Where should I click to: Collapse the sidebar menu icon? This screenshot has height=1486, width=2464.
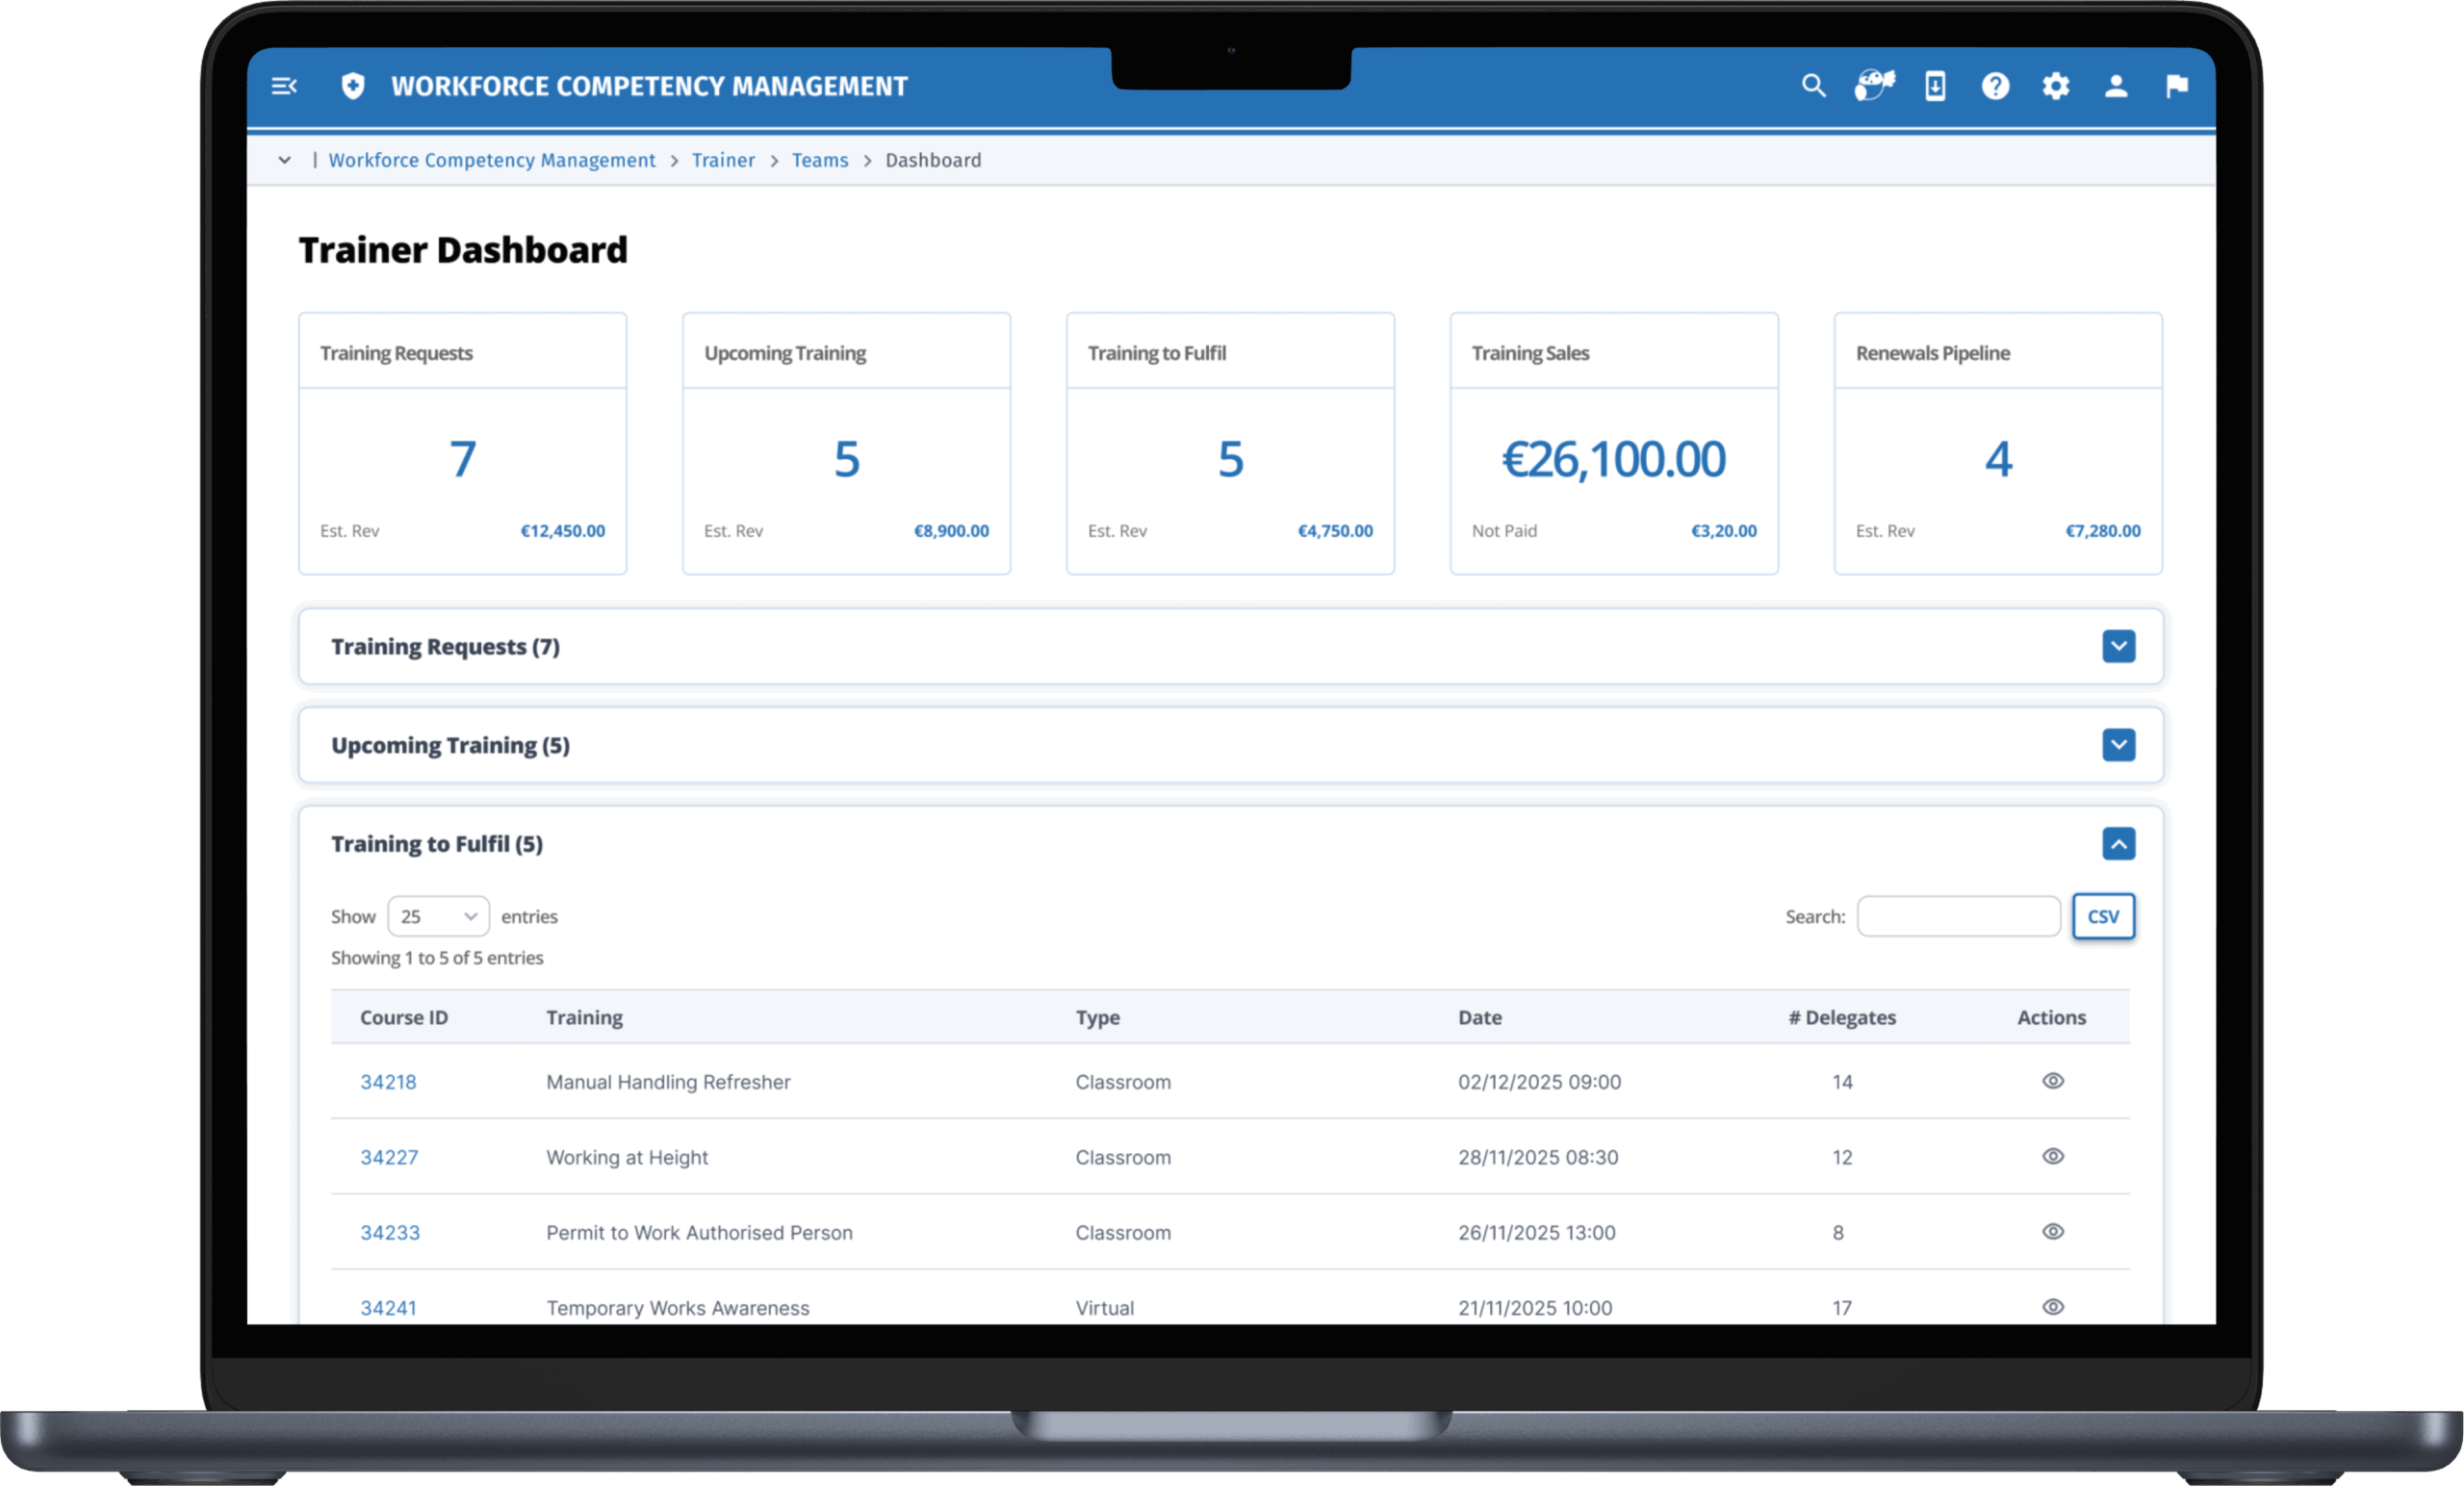coord(284,86)
